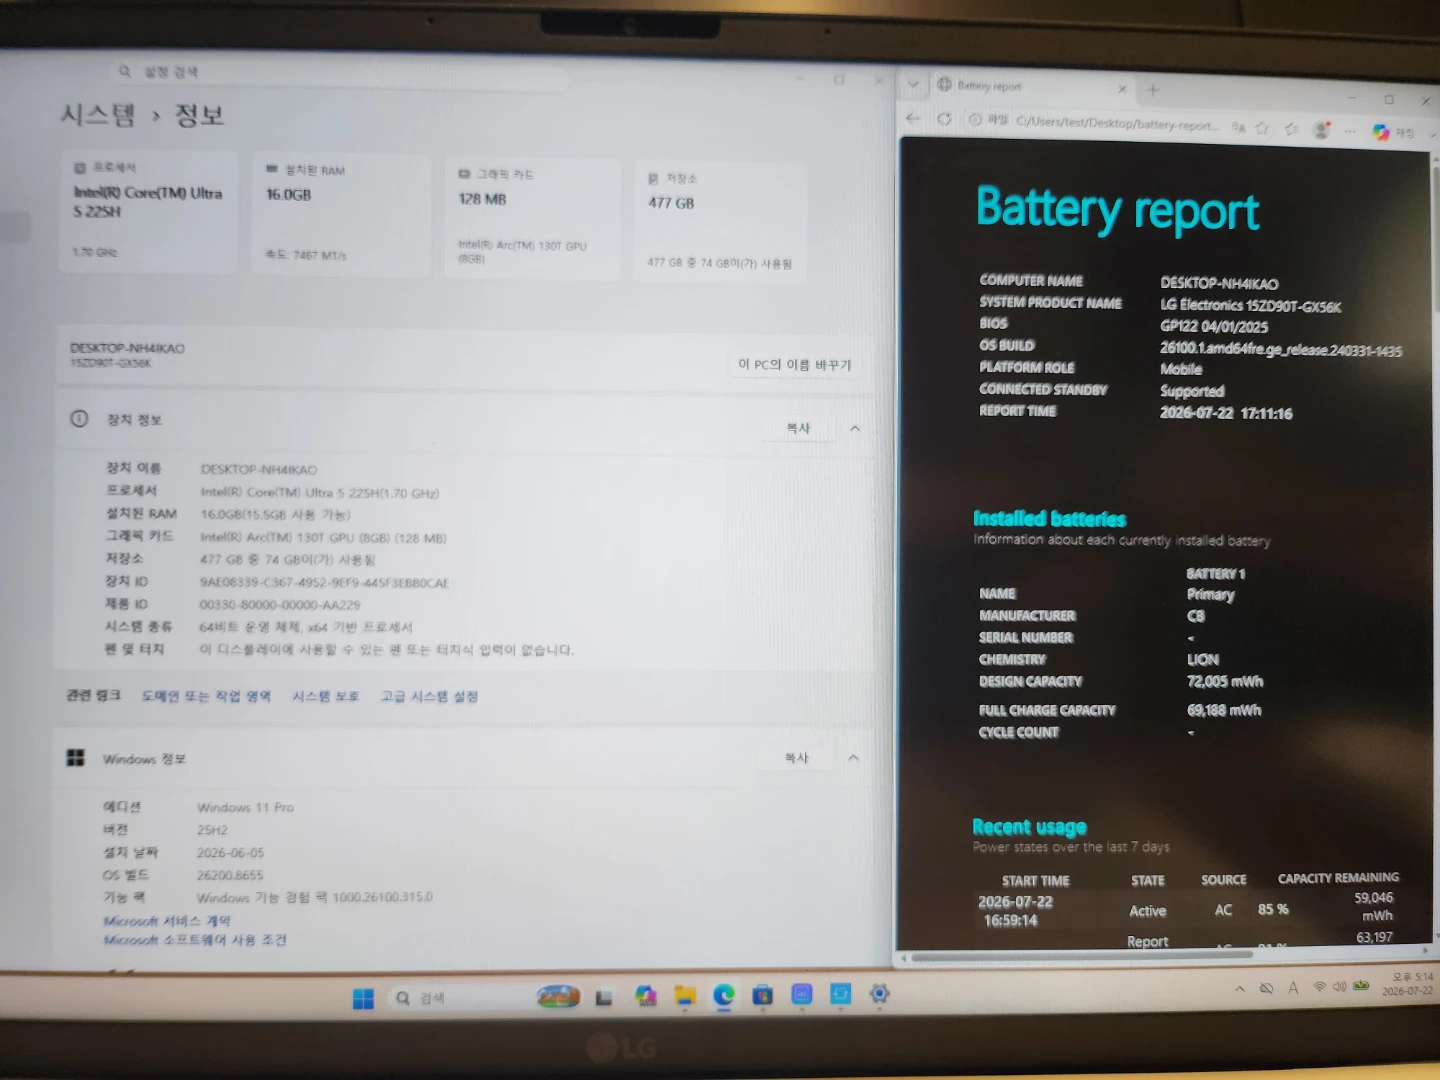The image size is (1440, 1080).
Task: Open Edge Settings and more menu
Action: click(1350, 131)
